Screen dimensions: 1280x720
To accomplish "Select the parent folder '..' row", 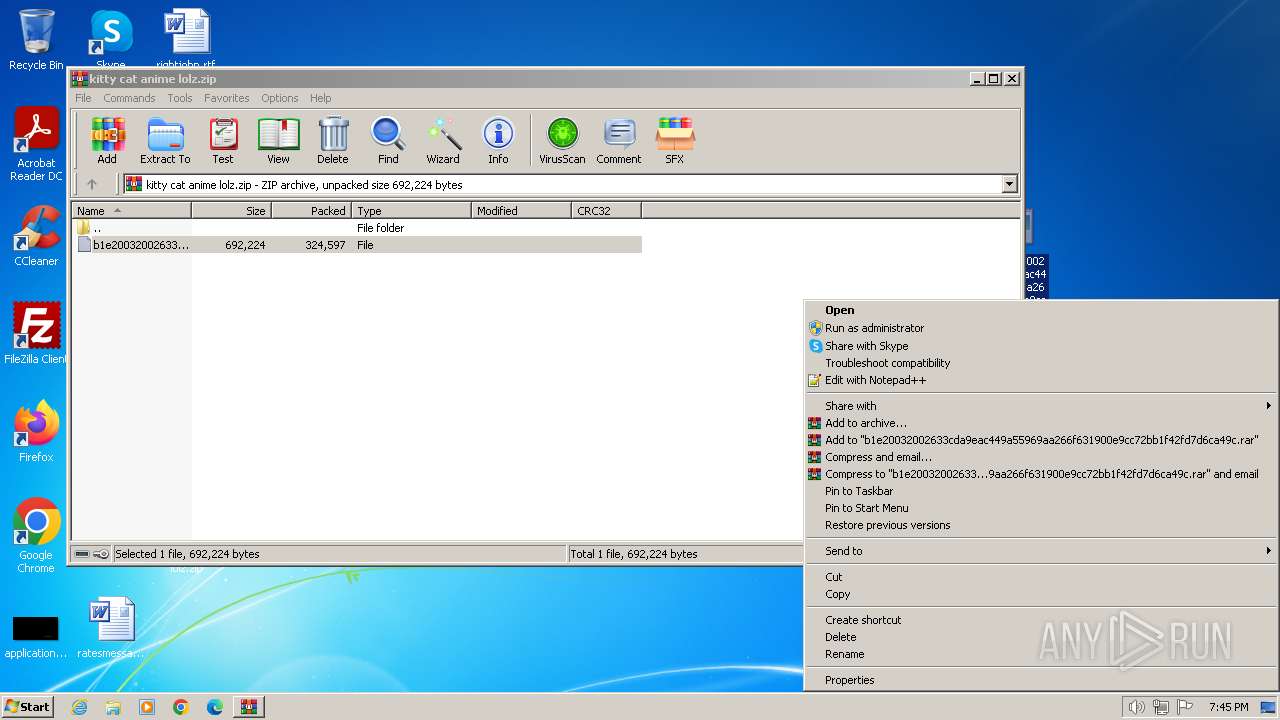I will (x=357, y=228).
